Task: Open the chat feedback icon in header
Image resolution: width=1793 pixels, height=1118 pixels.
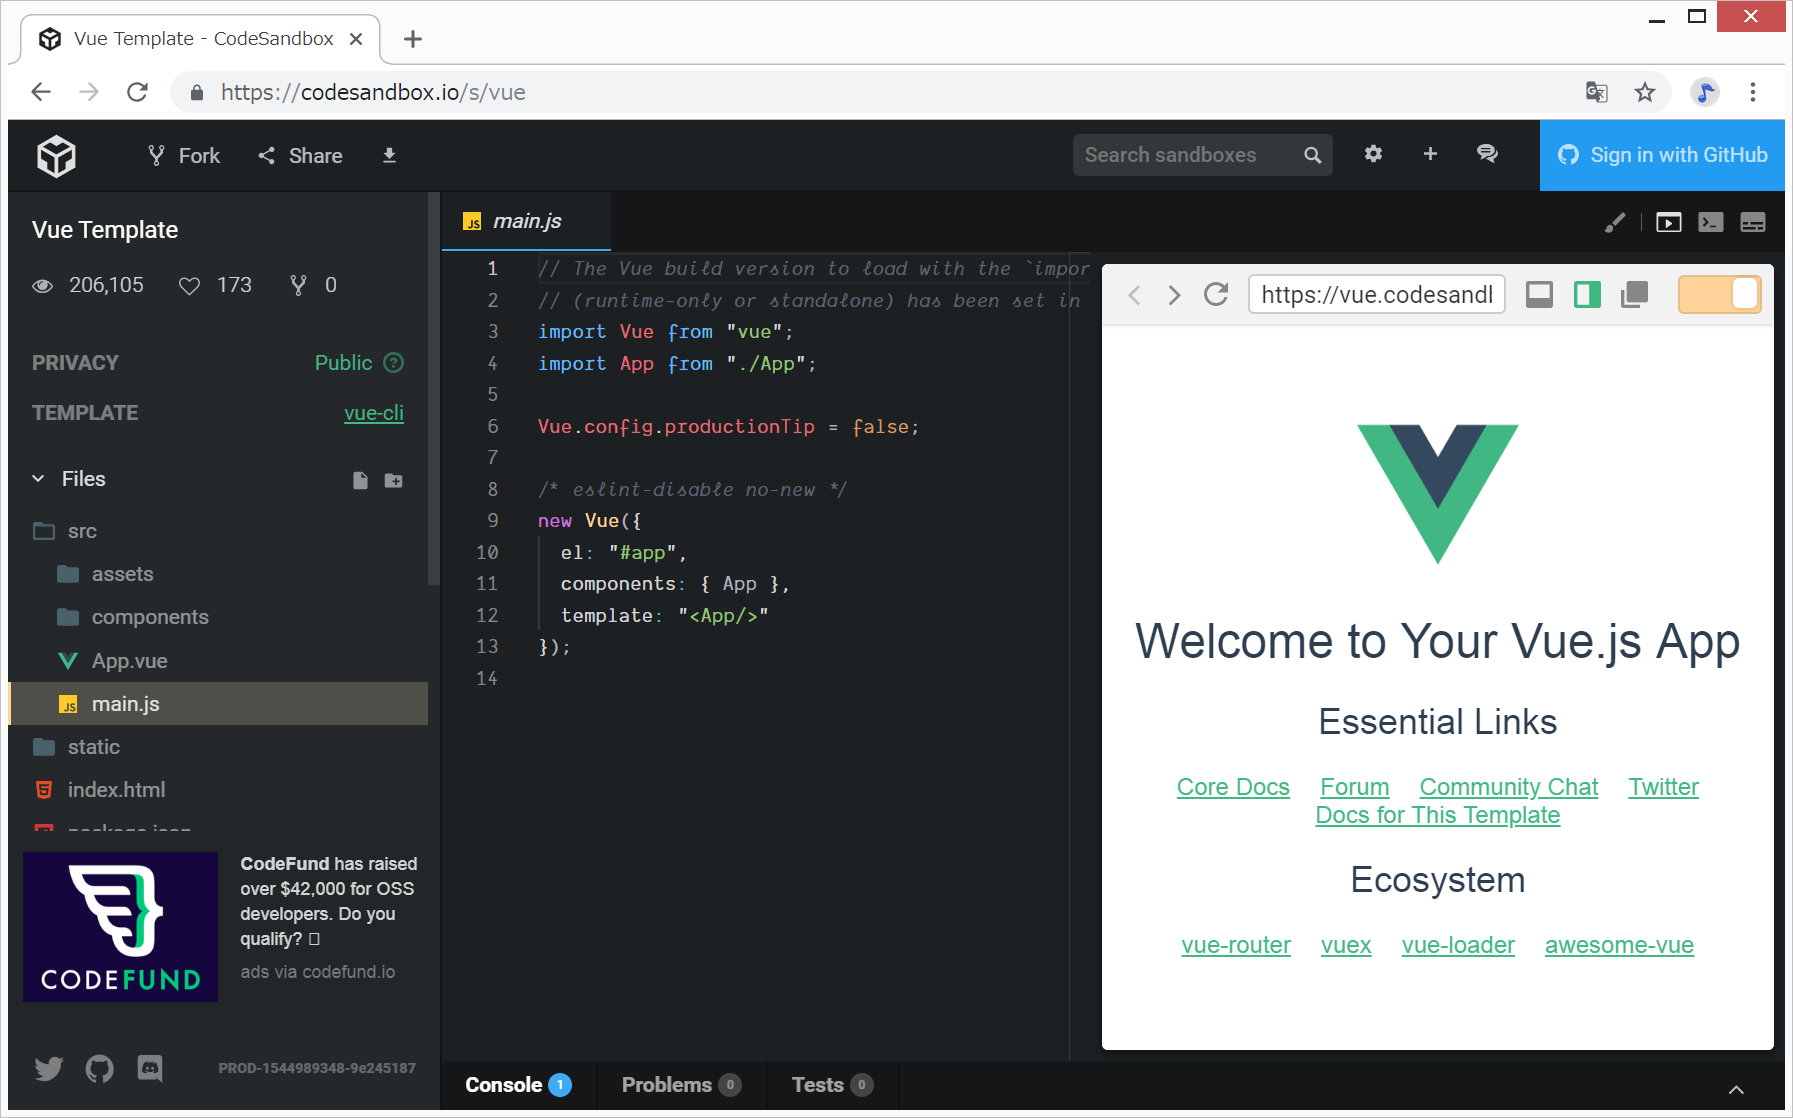Action: click(1487, 154)
